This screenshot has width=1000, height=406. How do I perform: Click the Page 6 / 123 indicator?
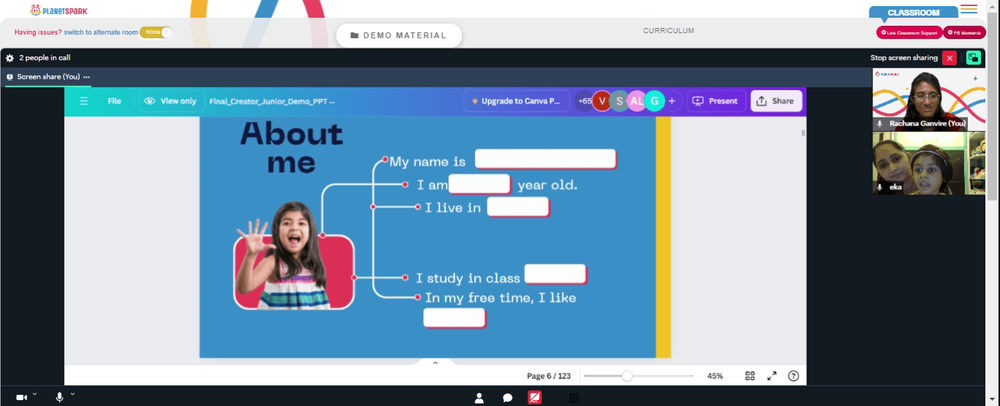(x=548, y=376)
